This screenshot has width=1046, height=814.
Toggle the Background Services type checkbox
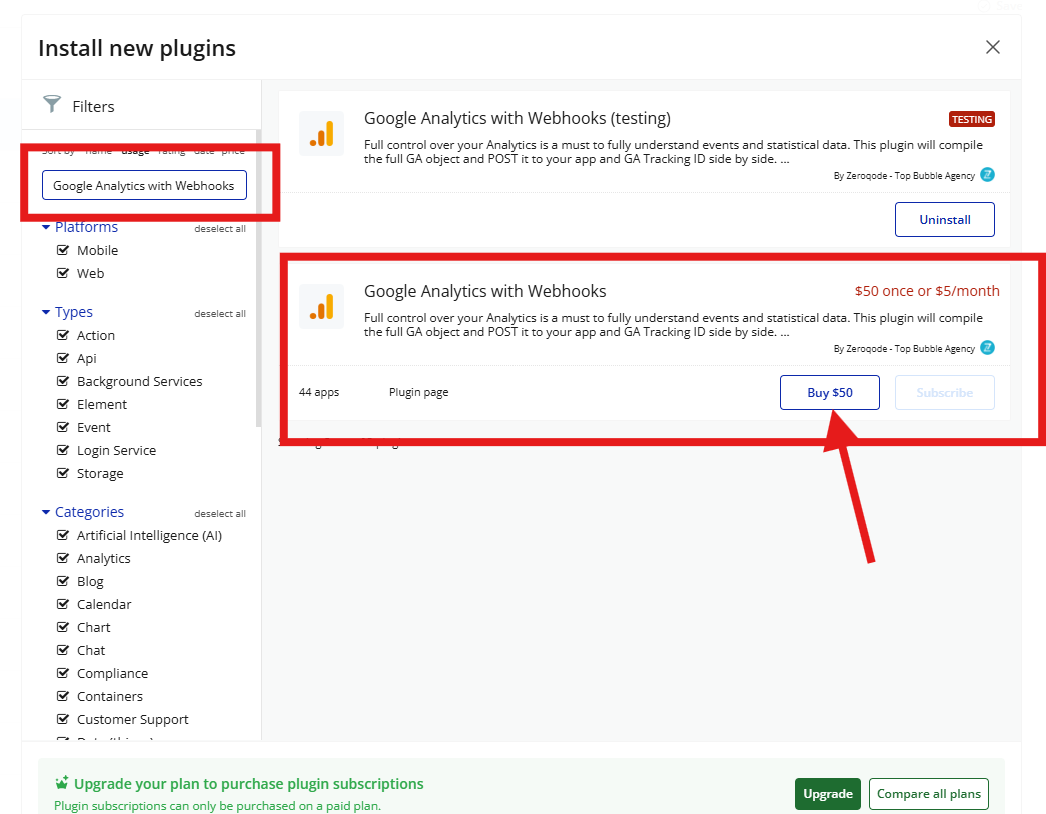pos(62,381)
